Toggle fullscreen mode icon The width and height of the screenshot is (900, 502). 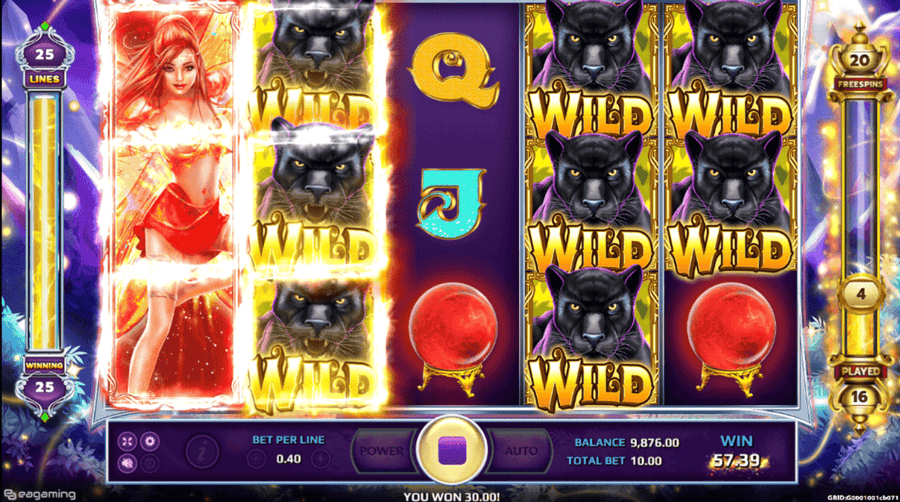[127, 441]
